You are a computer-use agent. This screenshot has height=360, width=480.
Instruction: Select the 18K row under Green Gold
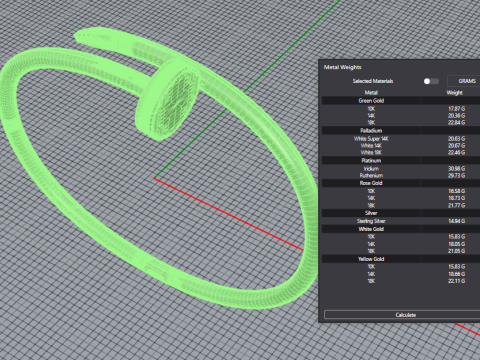[401, 122]
